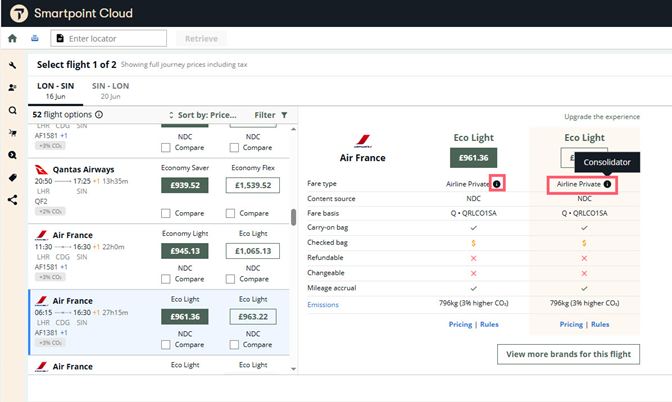This screenshot has height=402, width=672.
Task: Click the flight list scroll up arrow
Action: pyautogui.click(x=294, y=129)
